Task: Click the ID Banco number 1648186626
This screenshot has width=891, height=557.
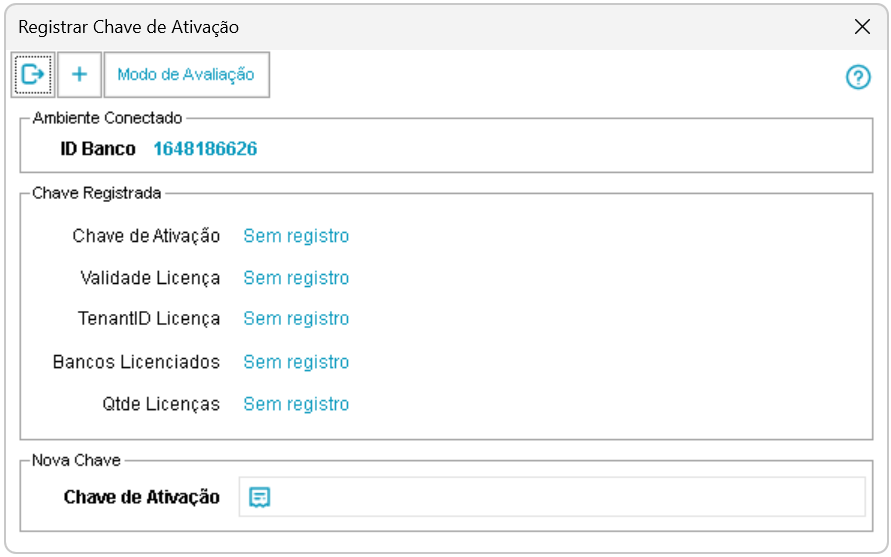Action: pyautogui.click(x=205, y=149)
